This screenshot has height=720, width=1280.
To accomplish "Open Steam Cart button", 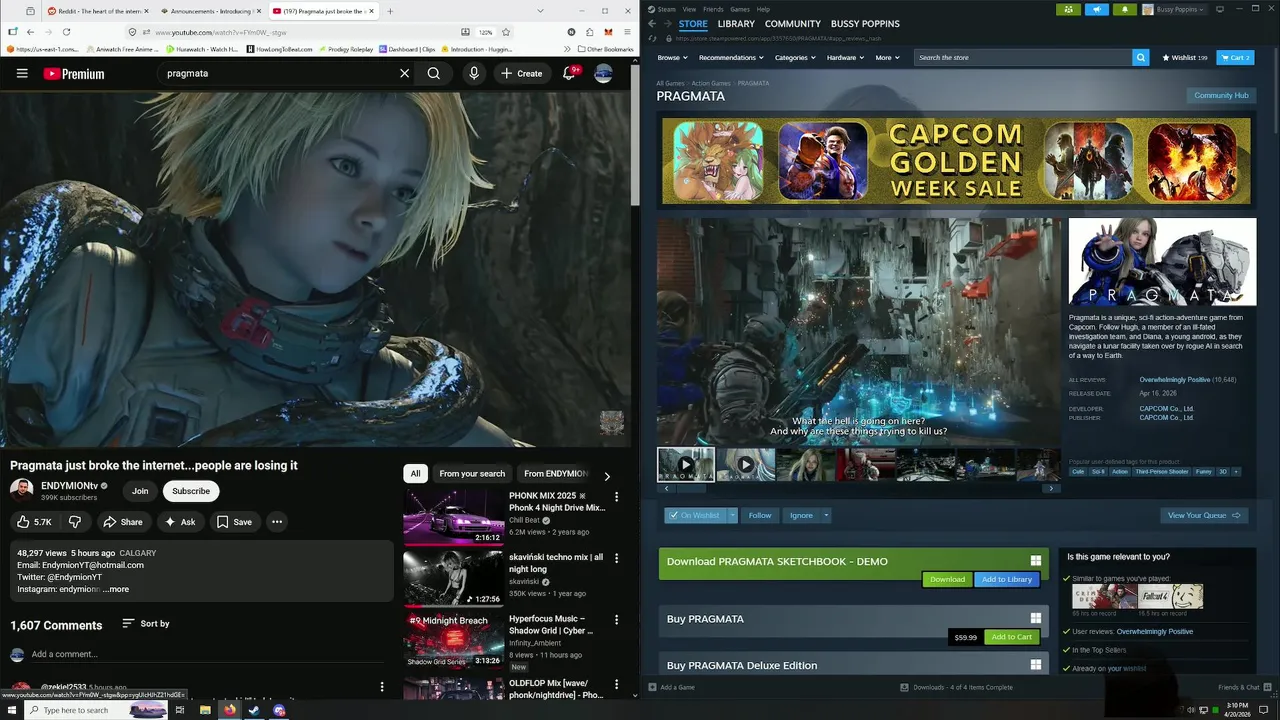I will pyautogui.click(x=1235, y=58).
